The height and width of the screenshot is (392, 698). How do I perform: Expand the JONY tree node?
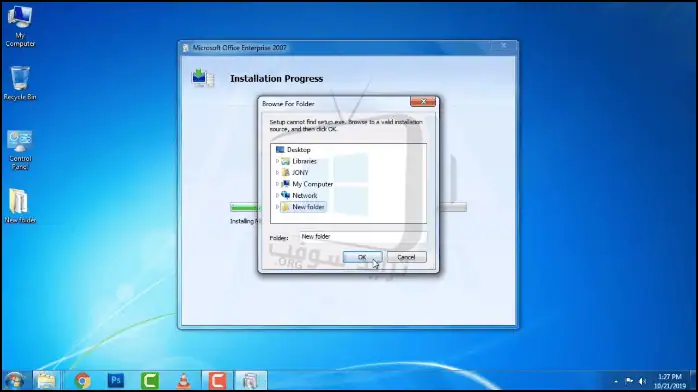(x=277, y=173)
